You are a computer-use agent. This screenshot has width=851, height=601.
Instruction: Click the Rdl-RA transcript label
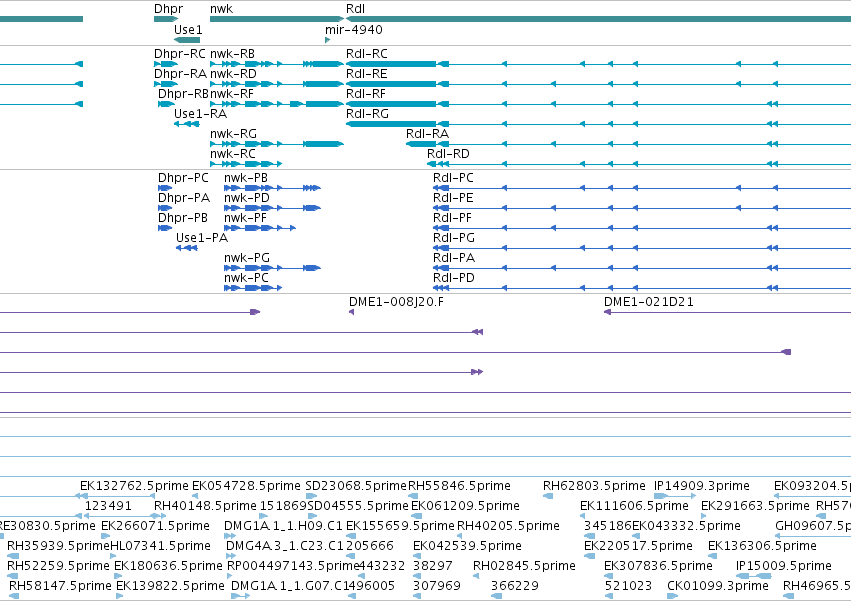click(428, 134)
